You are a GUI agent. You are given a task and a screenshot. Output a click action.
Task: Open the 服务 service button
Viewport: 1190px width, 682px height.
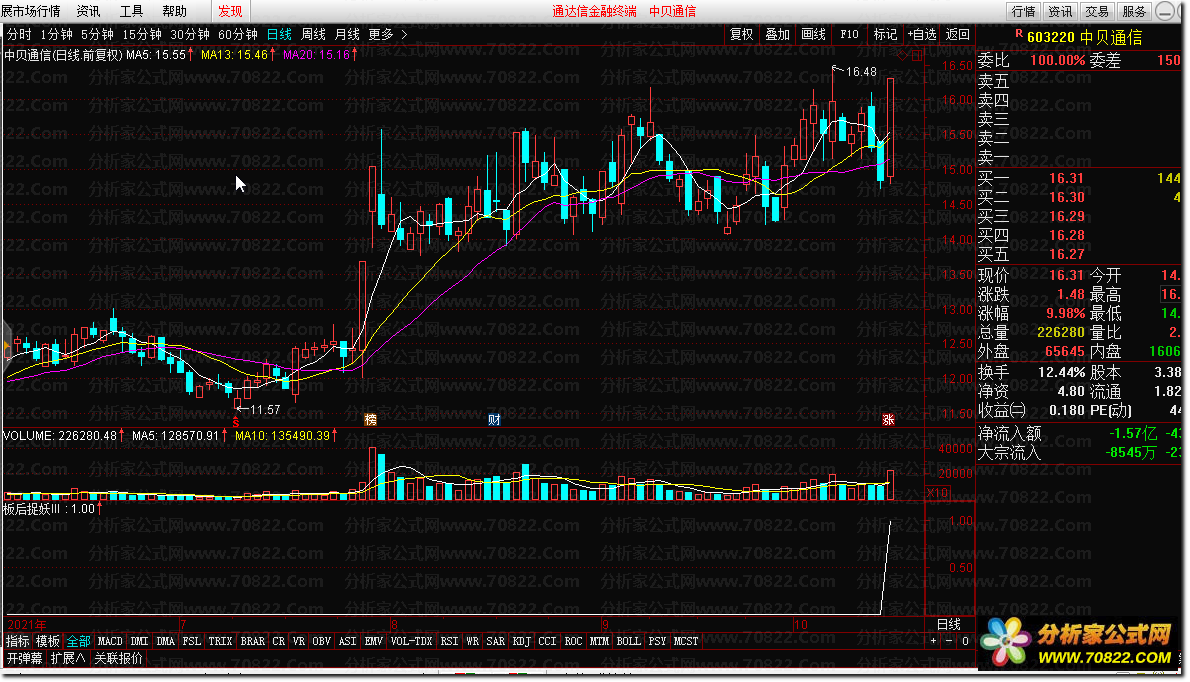point(1134,11)
